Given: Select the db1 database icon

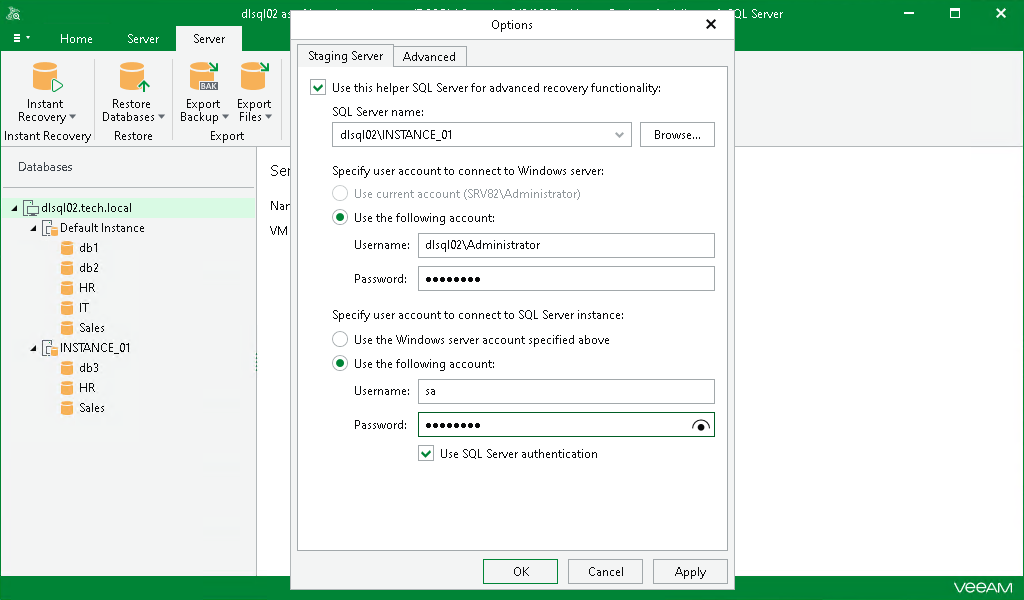Looking at the screenshot, I should pyautogui.click(x=68, y=248).
